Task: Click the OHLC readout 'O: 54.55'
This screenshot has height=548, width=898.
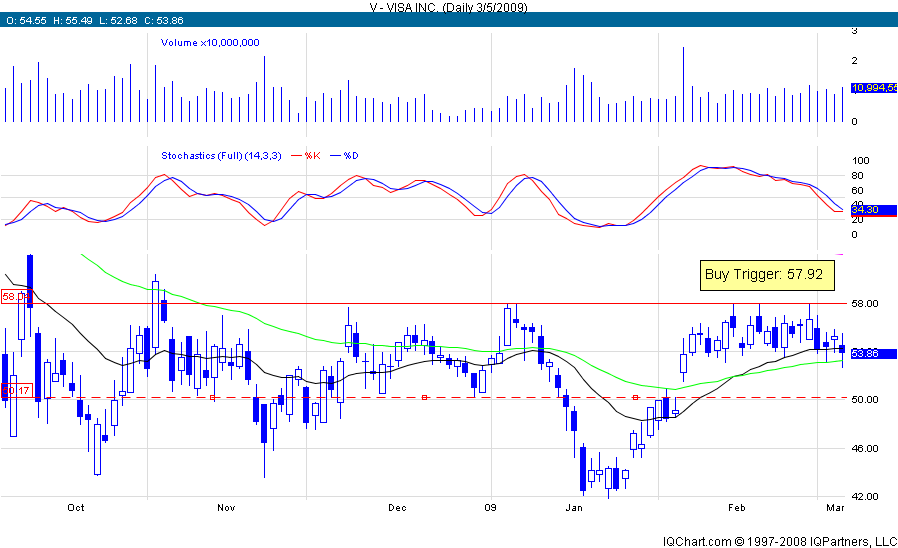Action: coord(26,21)
